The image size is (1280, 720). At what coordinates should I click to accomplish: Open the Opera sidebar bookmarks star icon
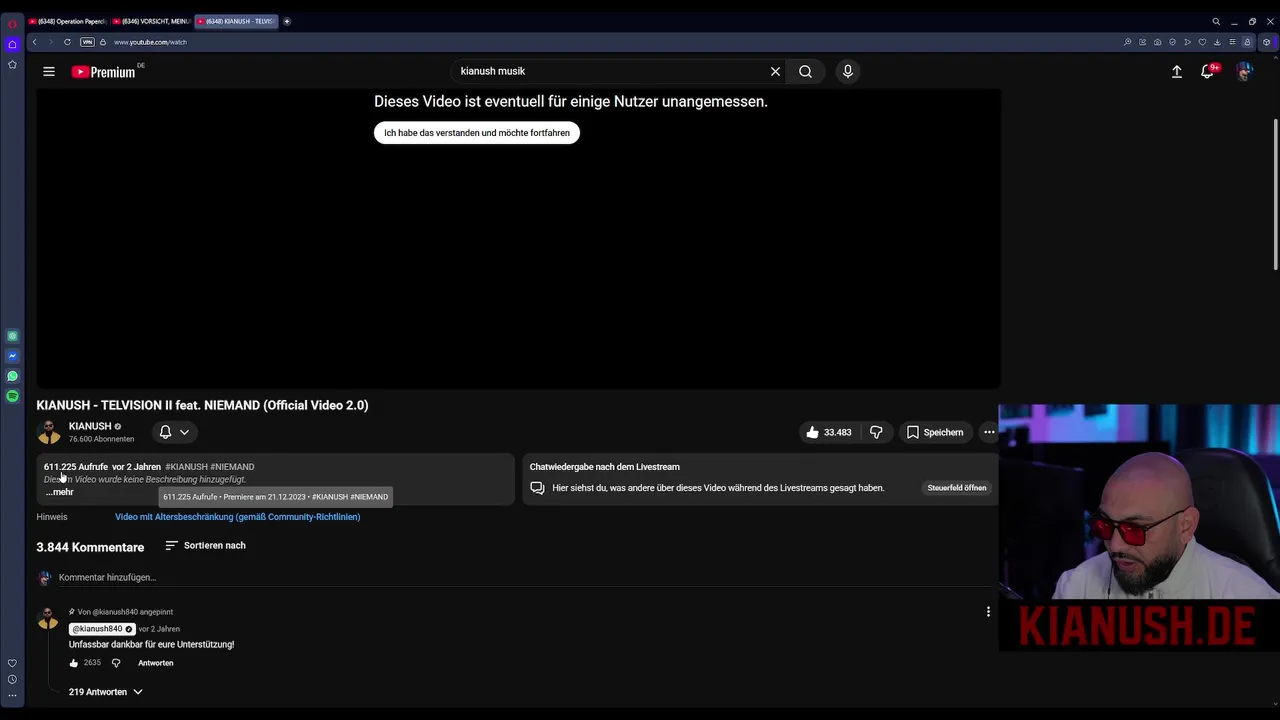(x=12, y=65)
